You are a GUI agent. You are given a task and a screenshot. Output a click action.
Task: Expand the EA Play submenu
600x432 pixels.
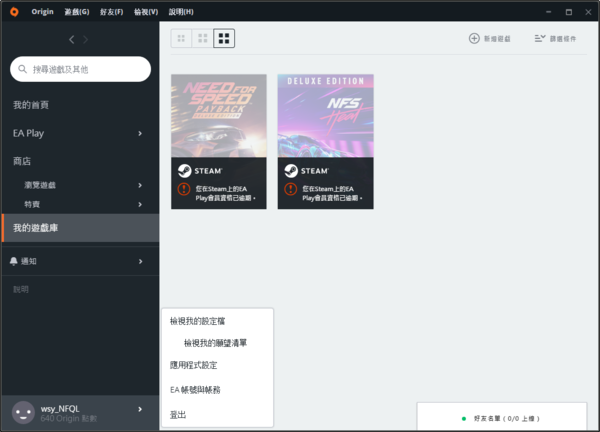(x=140, y=133)
